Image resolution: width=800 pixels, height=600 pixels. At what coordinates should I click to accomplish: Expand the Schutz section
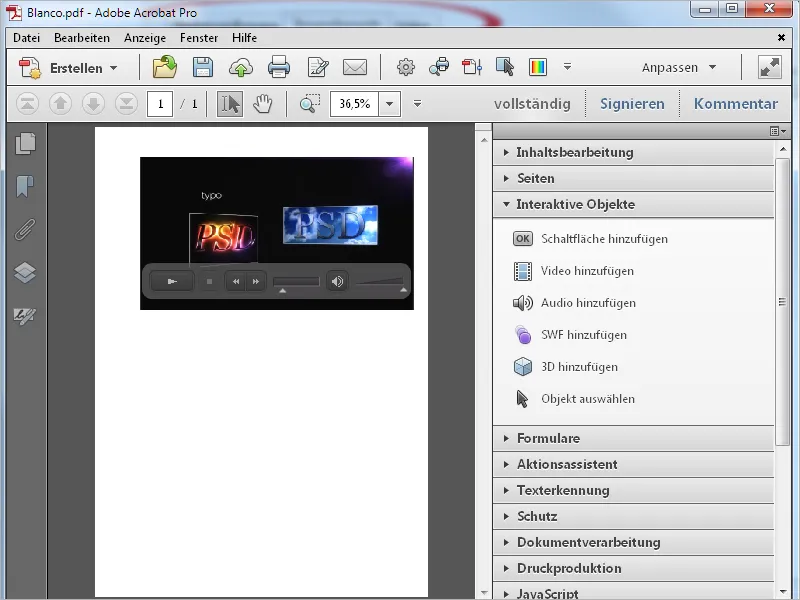coord(633,517)
